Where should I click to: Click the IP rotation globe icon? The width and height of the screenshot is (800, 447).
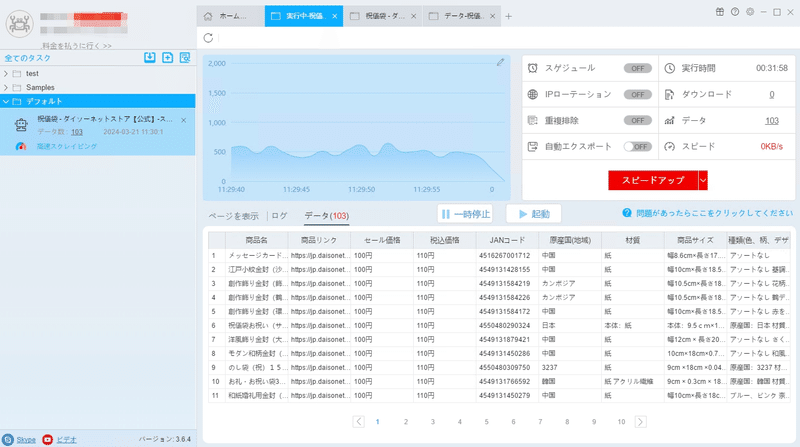tap(533, 94)
